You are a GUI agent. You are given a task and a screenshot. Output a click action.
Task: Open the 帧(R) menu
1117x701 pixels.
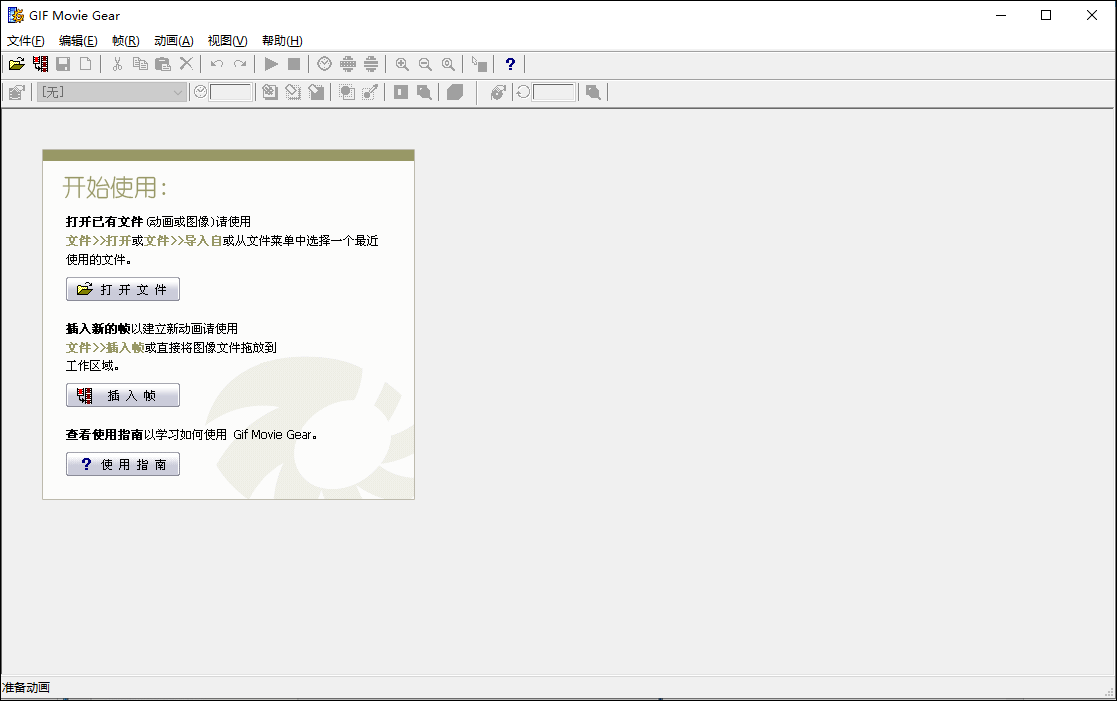tap(126, 41)
